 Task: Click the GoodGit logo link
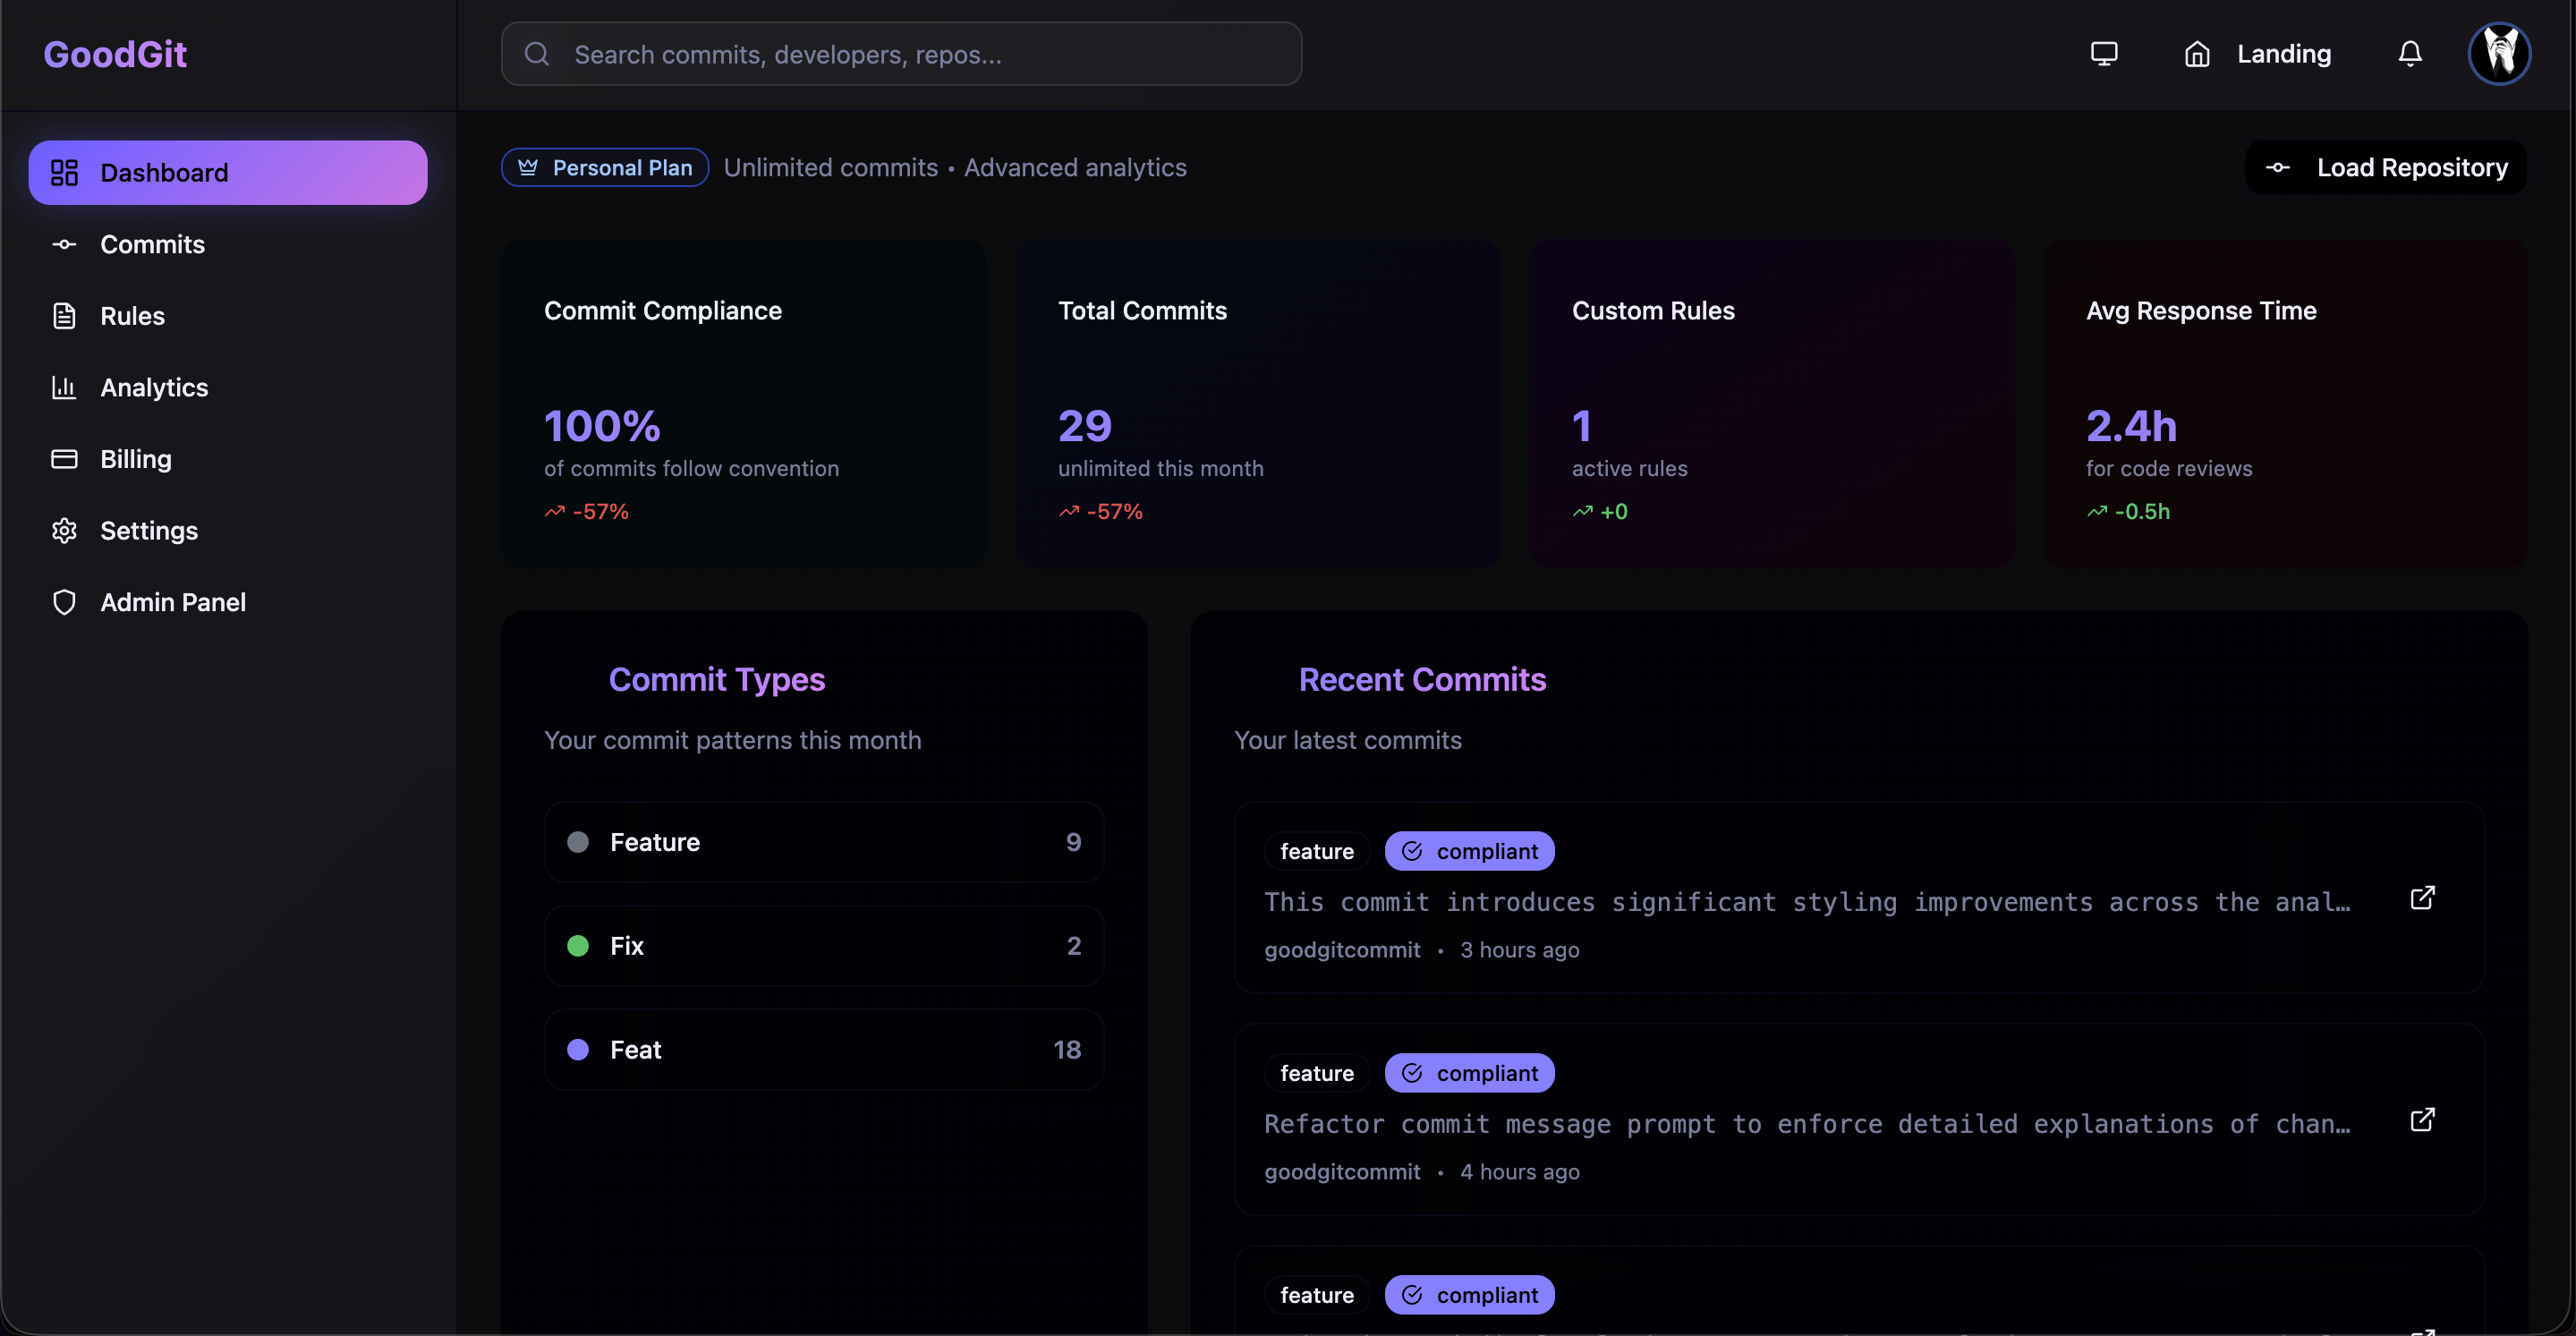tap(115, 54)
